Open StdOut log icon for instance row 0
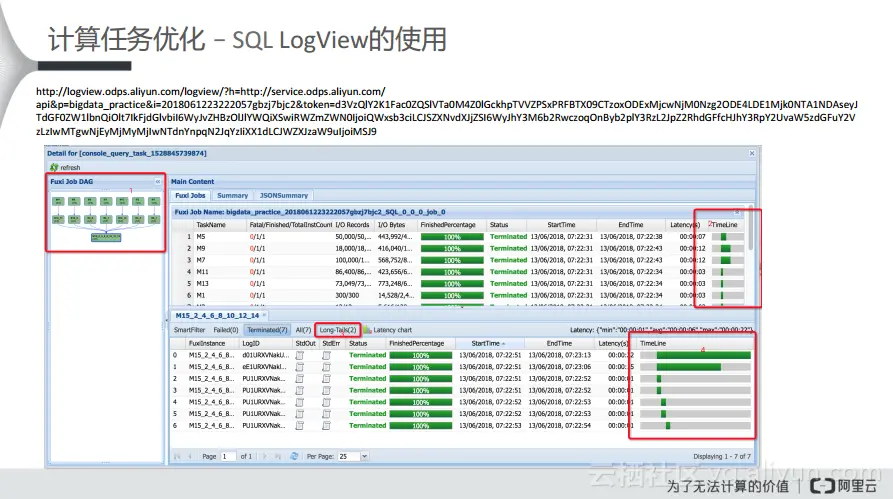 (x=300, y=355)
